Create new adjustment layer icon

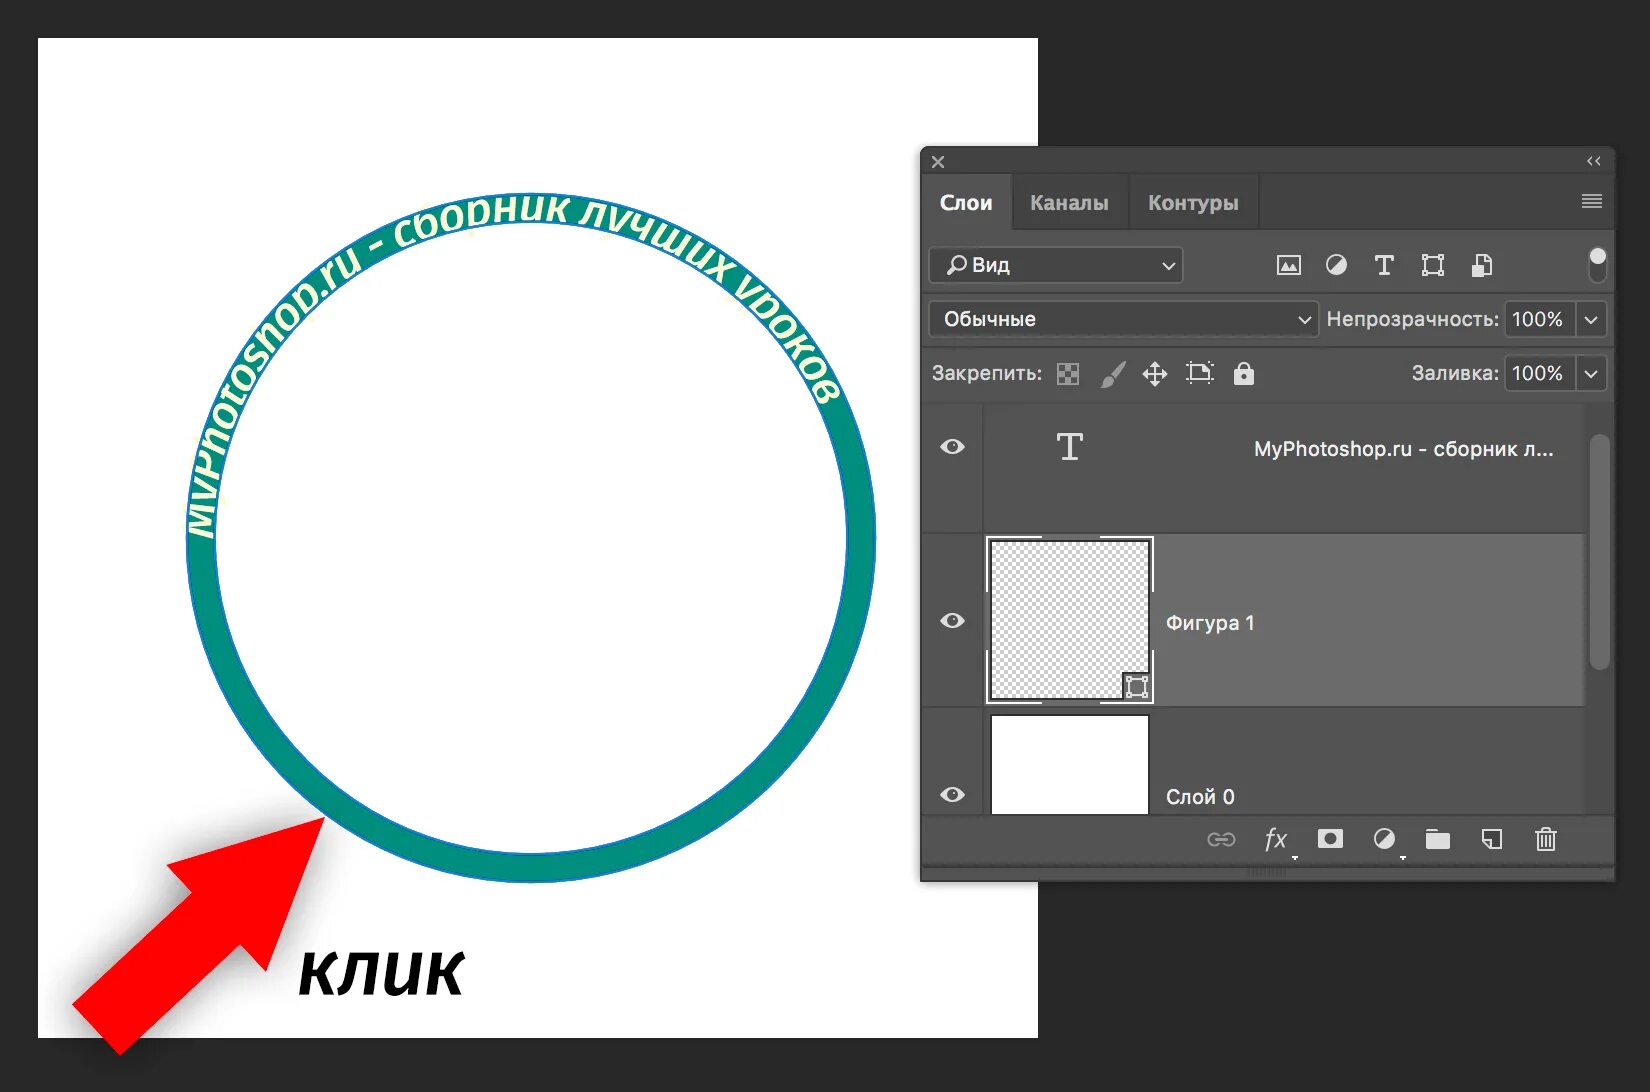click(1384, 839)
